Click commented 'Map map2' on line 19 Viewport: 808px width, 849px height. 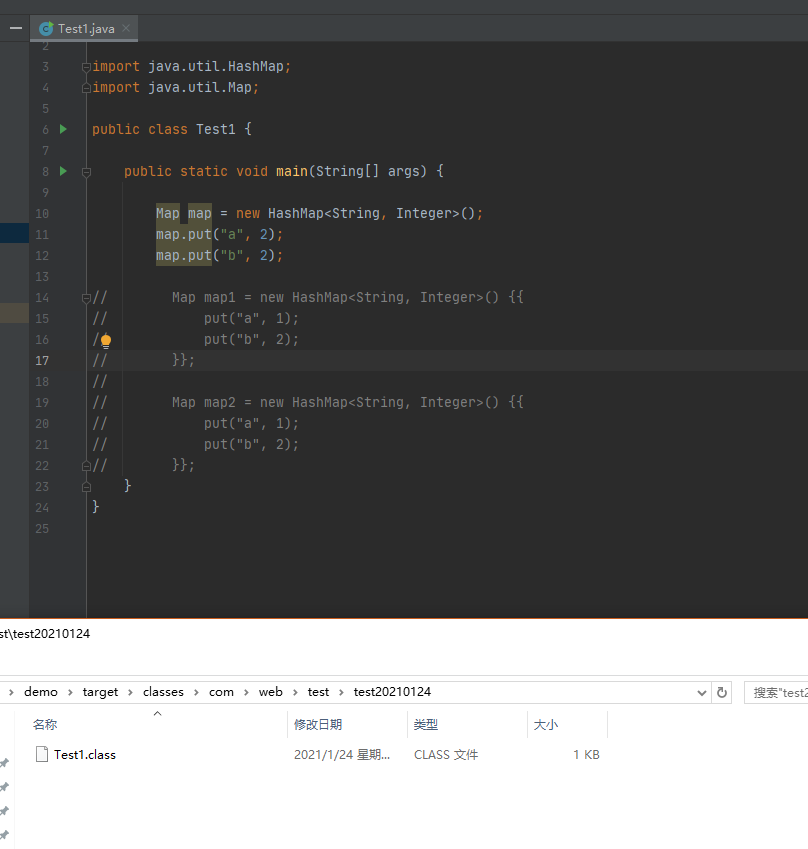click(204, 402)
